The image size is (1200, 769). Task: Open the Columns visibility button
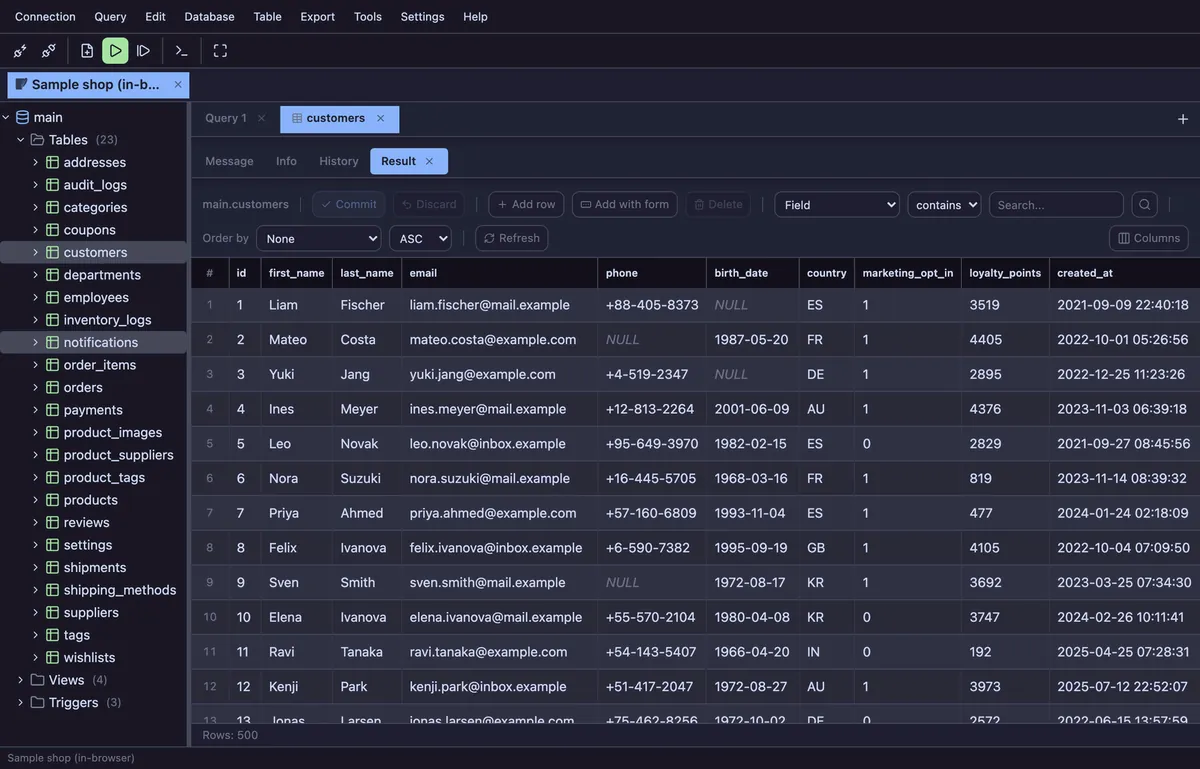(1149, 239)
